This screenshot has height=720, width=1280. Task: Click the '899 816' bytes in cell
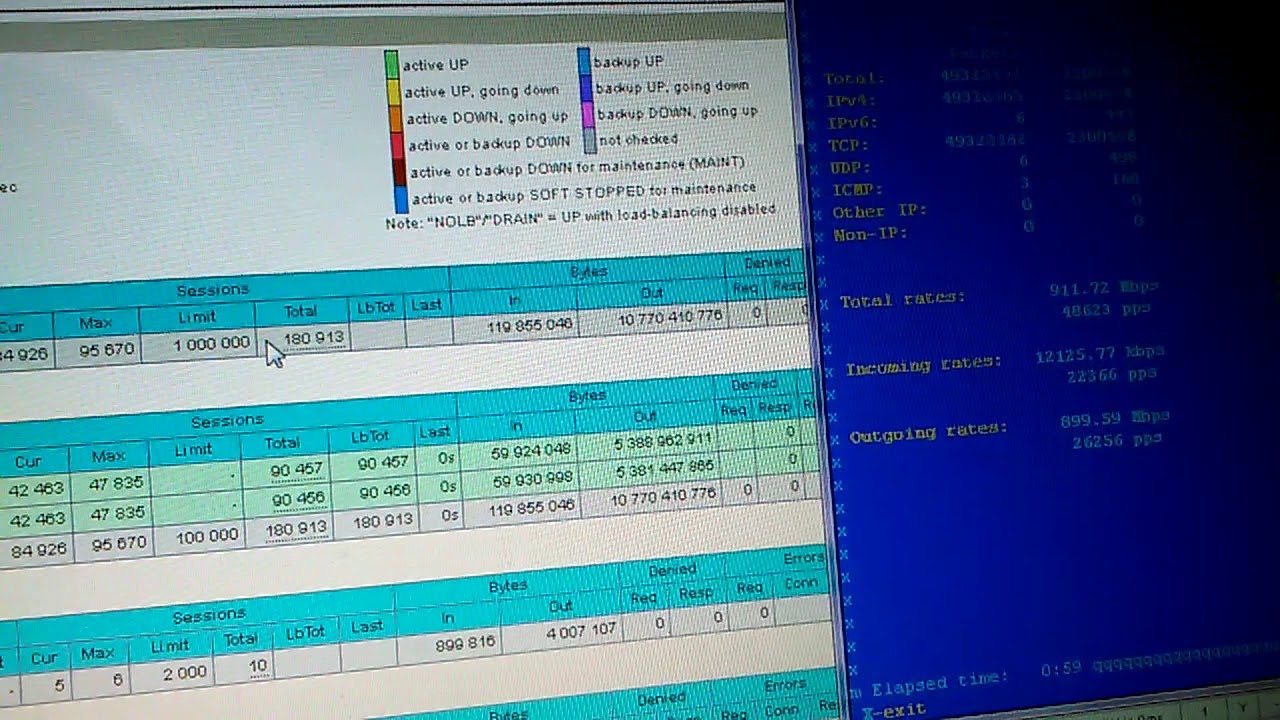coord(465,645)
